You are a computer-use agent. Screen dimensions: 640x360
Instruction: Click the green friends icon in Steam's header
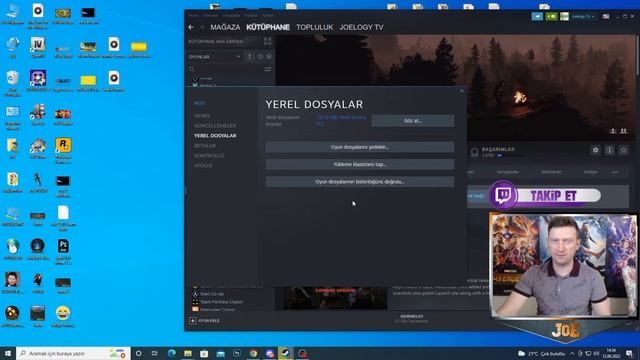click(x=551, y=16)
